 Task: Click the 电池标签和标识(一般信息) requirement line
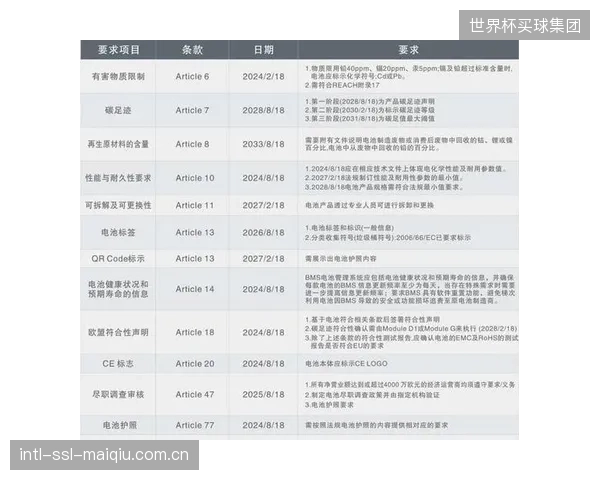(349, 228)
